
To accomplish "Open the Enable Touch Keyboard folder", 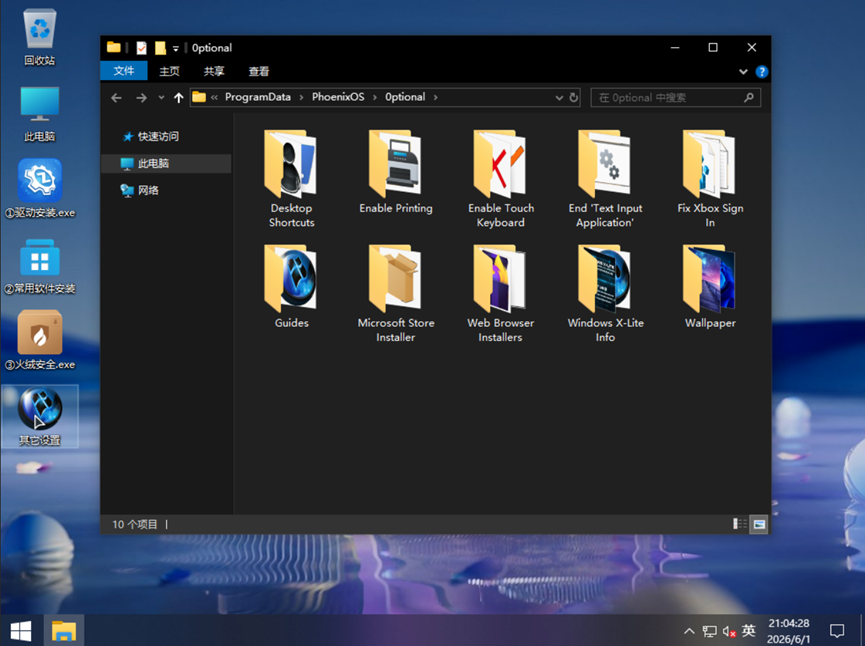I will (x=500, y=178).
